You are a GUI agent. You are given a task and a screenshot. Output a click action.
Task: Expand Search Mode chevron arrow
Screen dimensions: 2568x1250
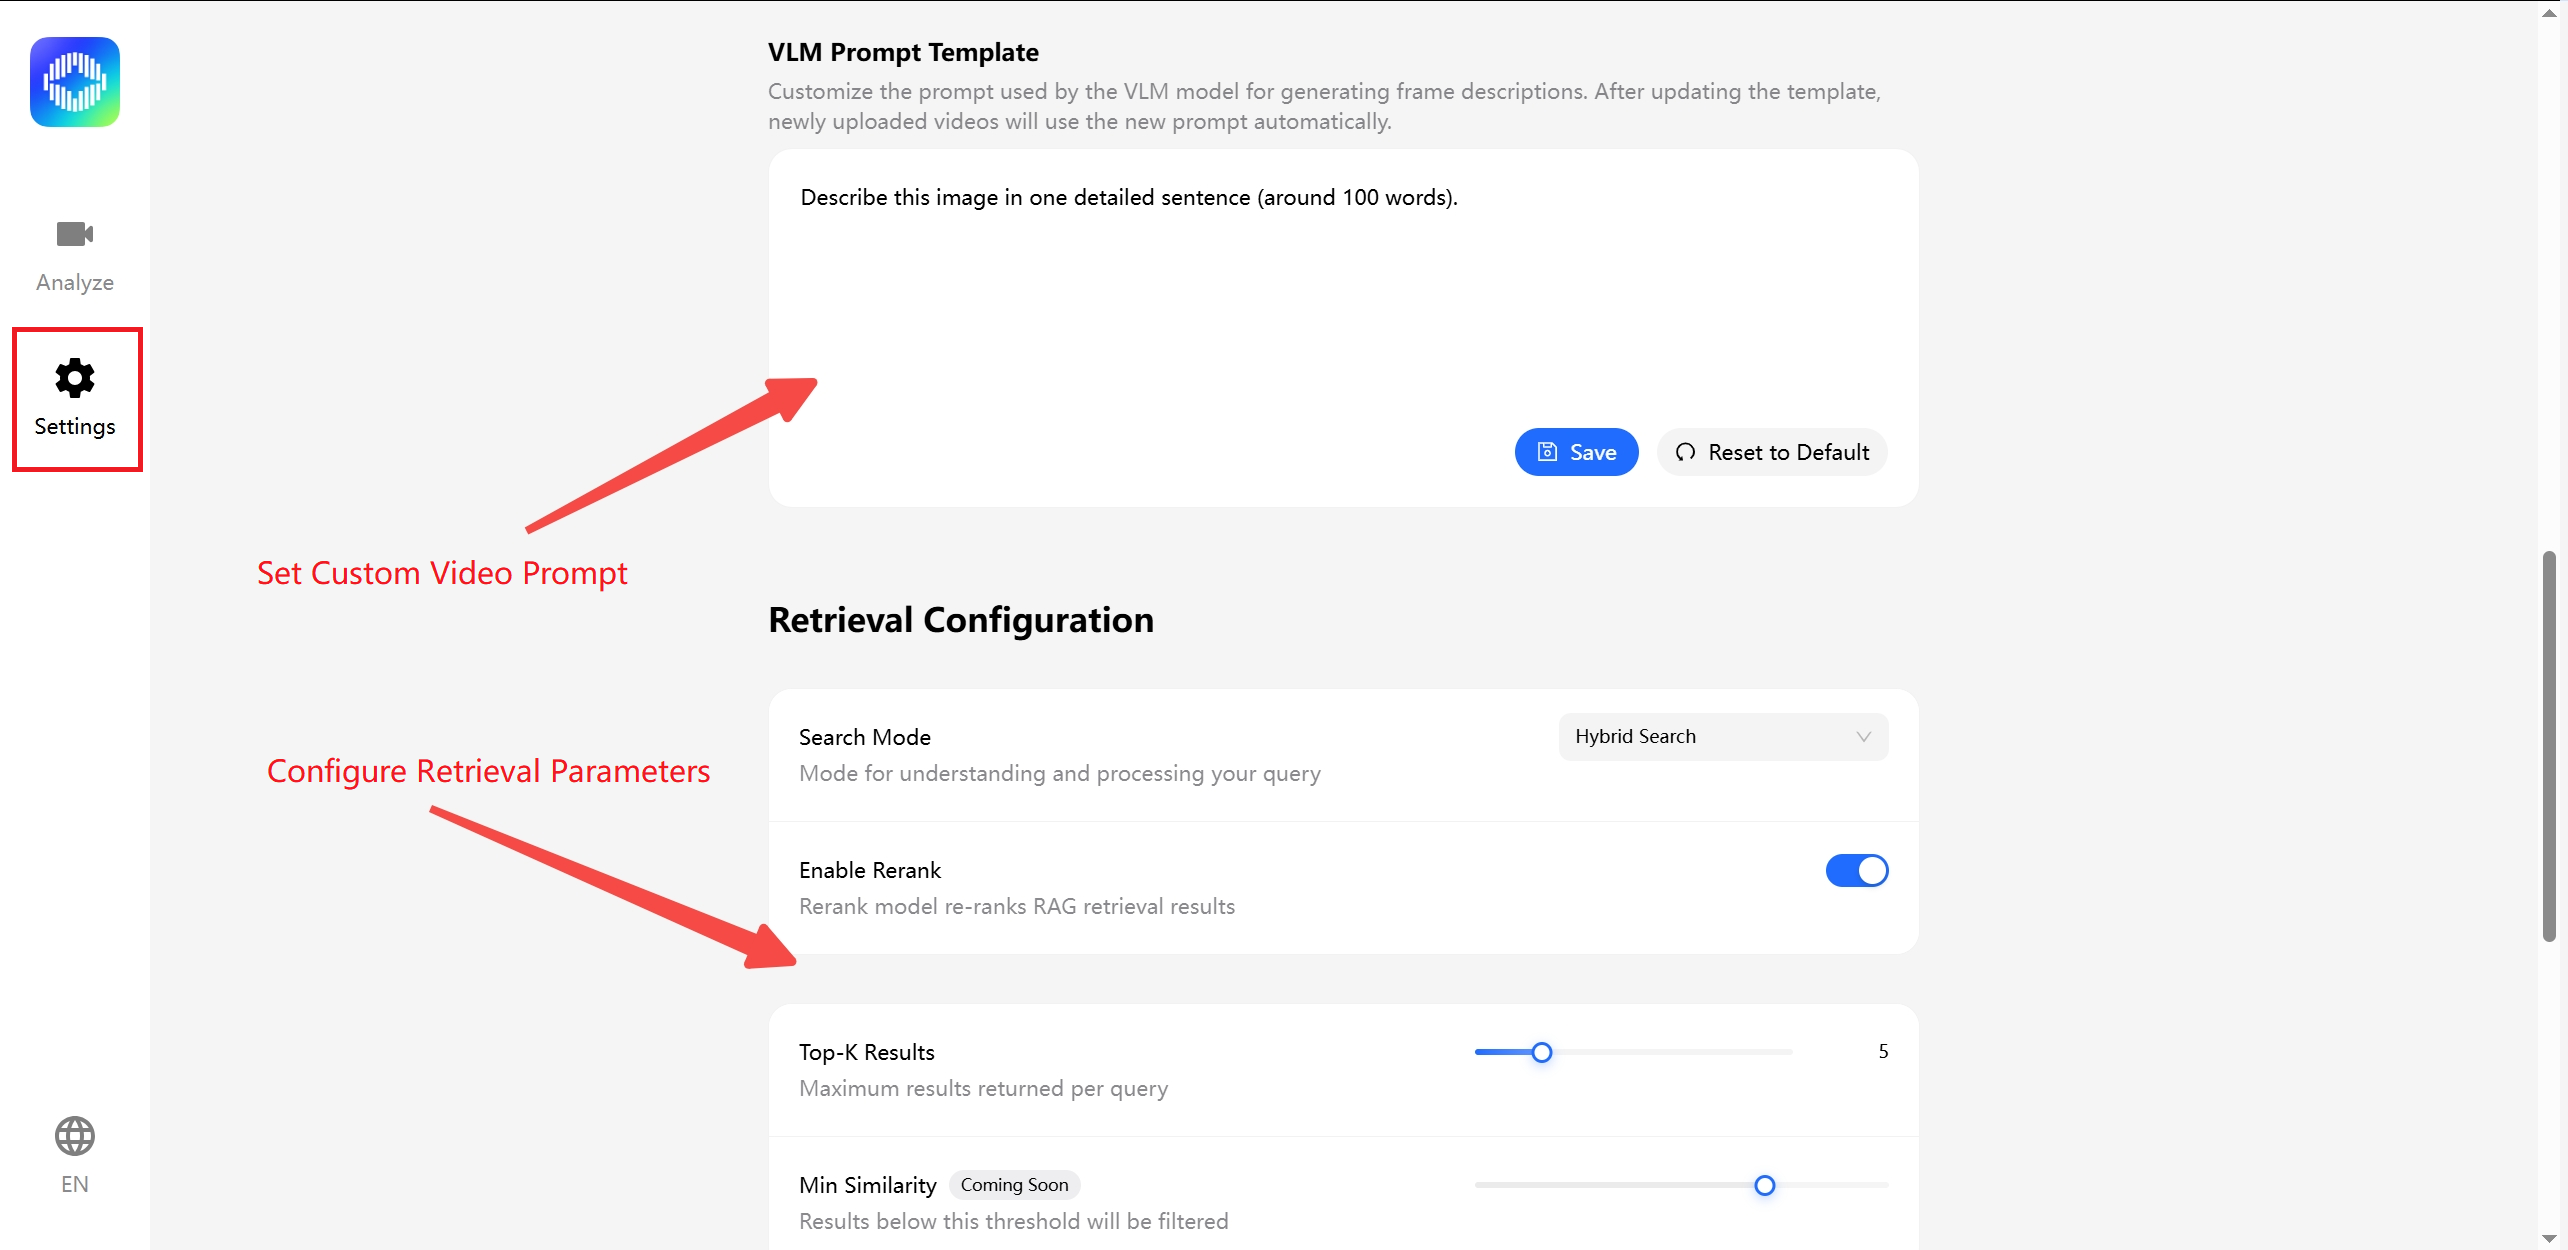coord(1863,737)
